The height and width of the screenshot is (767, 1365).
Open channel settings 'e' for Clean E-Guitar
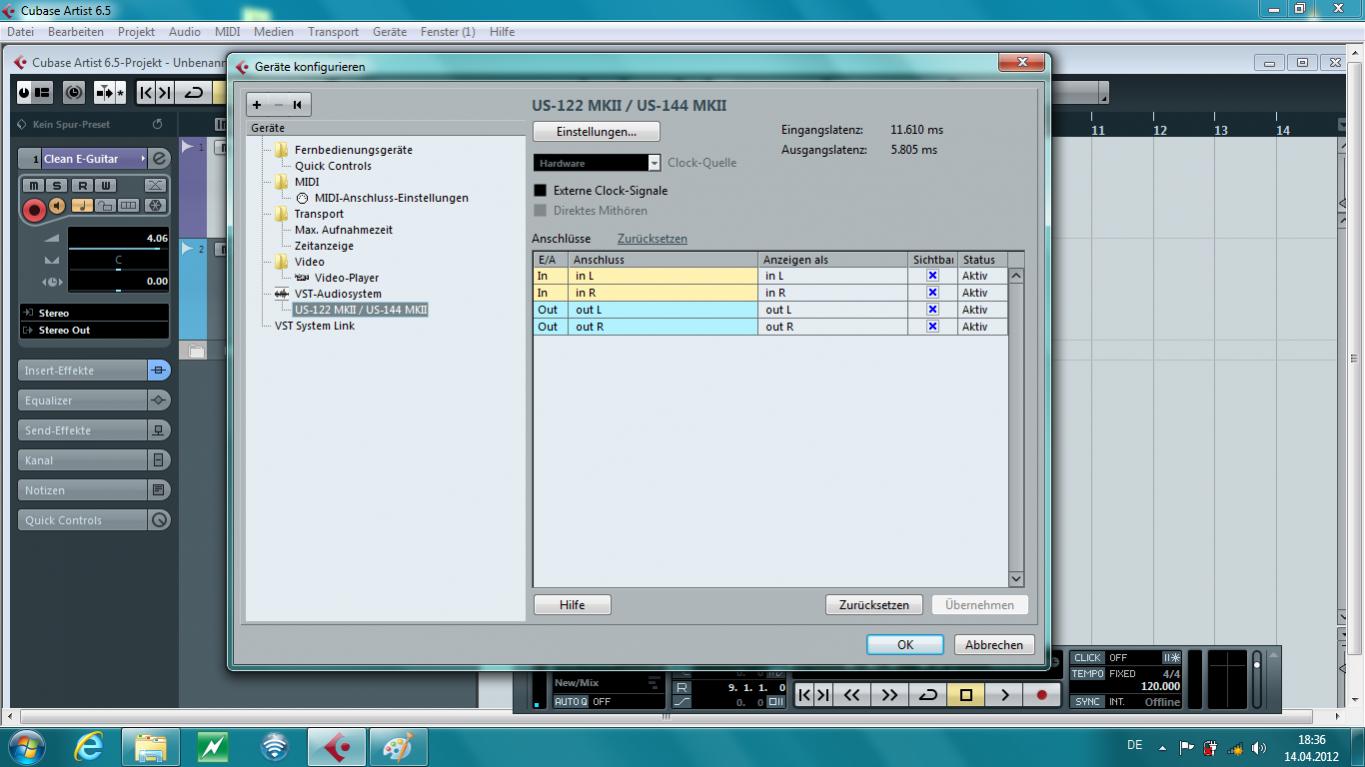coord(159,159)
